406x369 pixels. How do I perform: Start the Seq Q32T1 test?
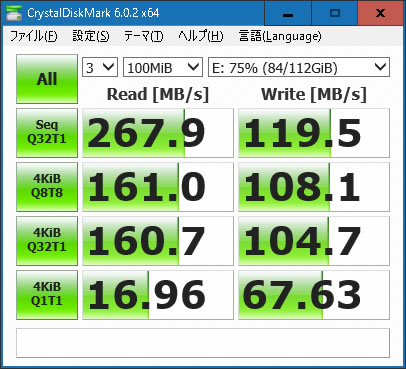tap(47, 133)
